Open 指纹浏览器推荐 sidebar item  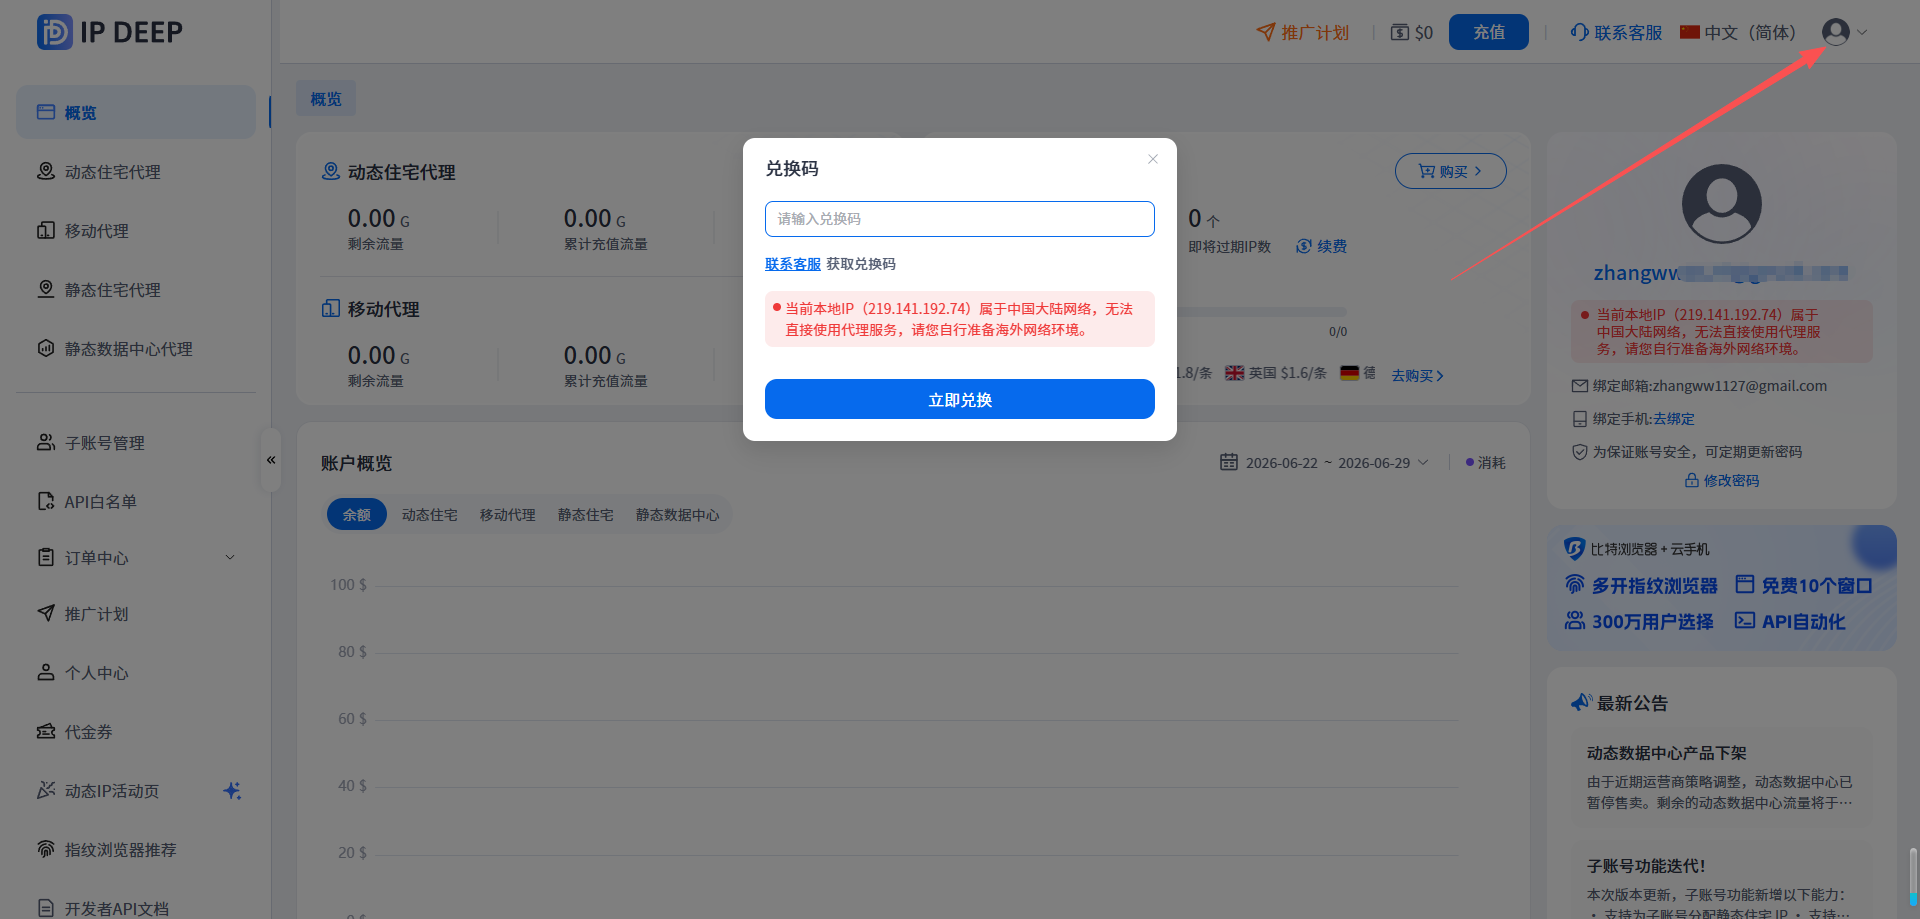click(136, 850)
